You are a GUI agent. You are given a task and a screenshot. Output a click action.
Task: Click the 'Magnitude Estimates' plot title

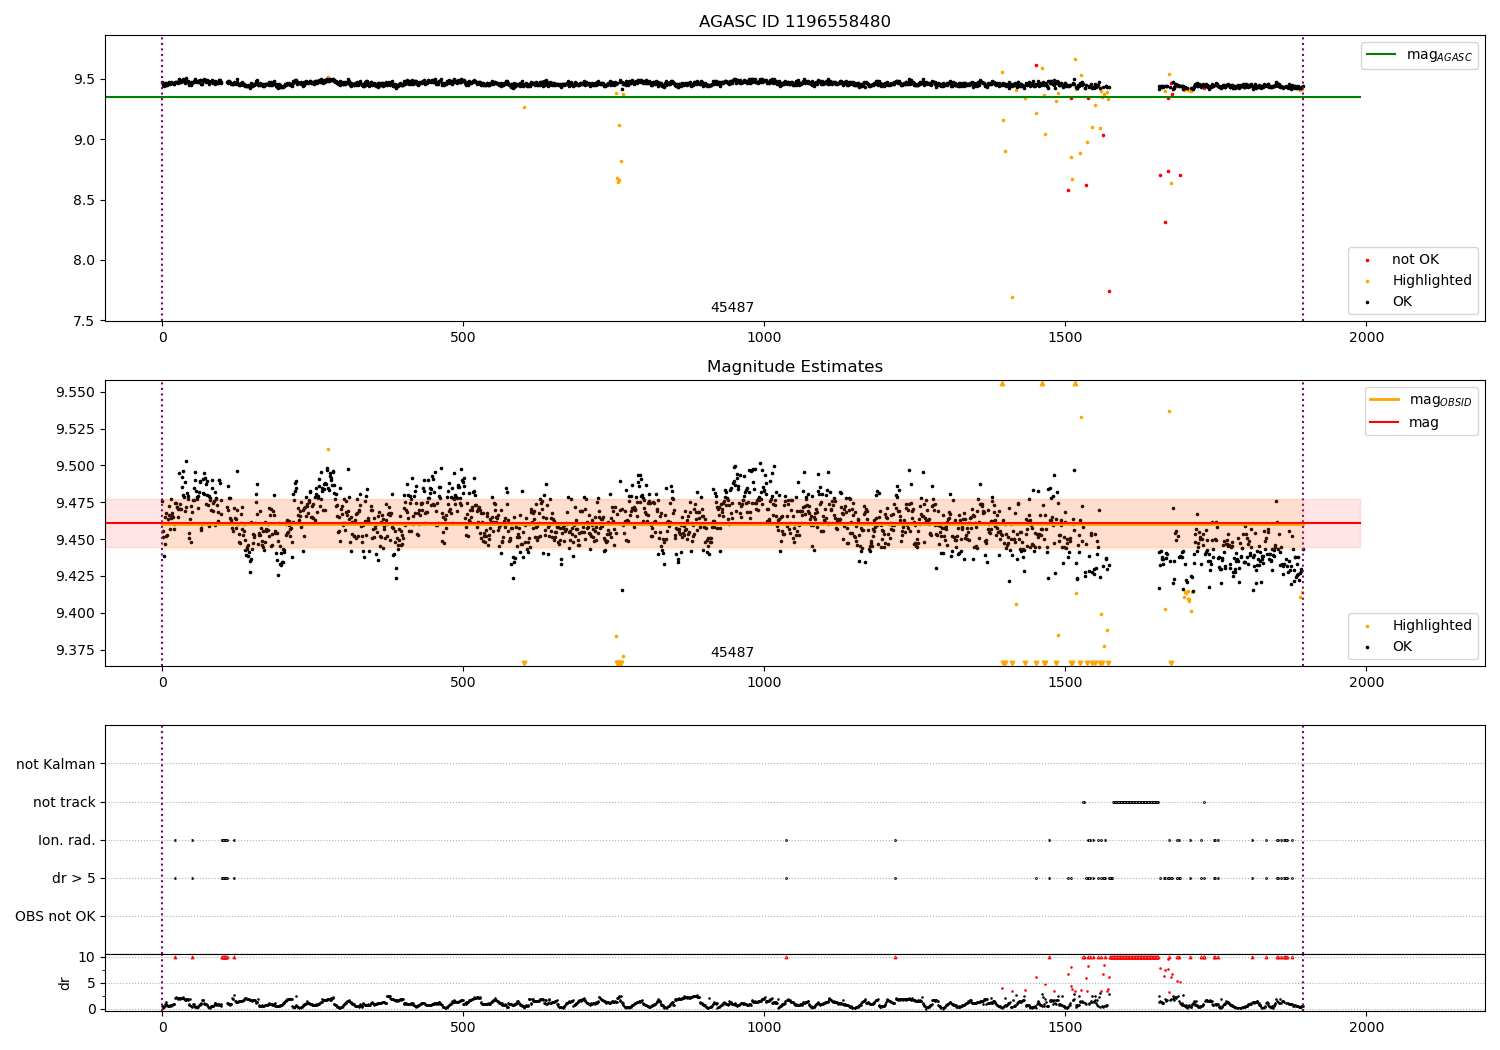click(794, 367)
